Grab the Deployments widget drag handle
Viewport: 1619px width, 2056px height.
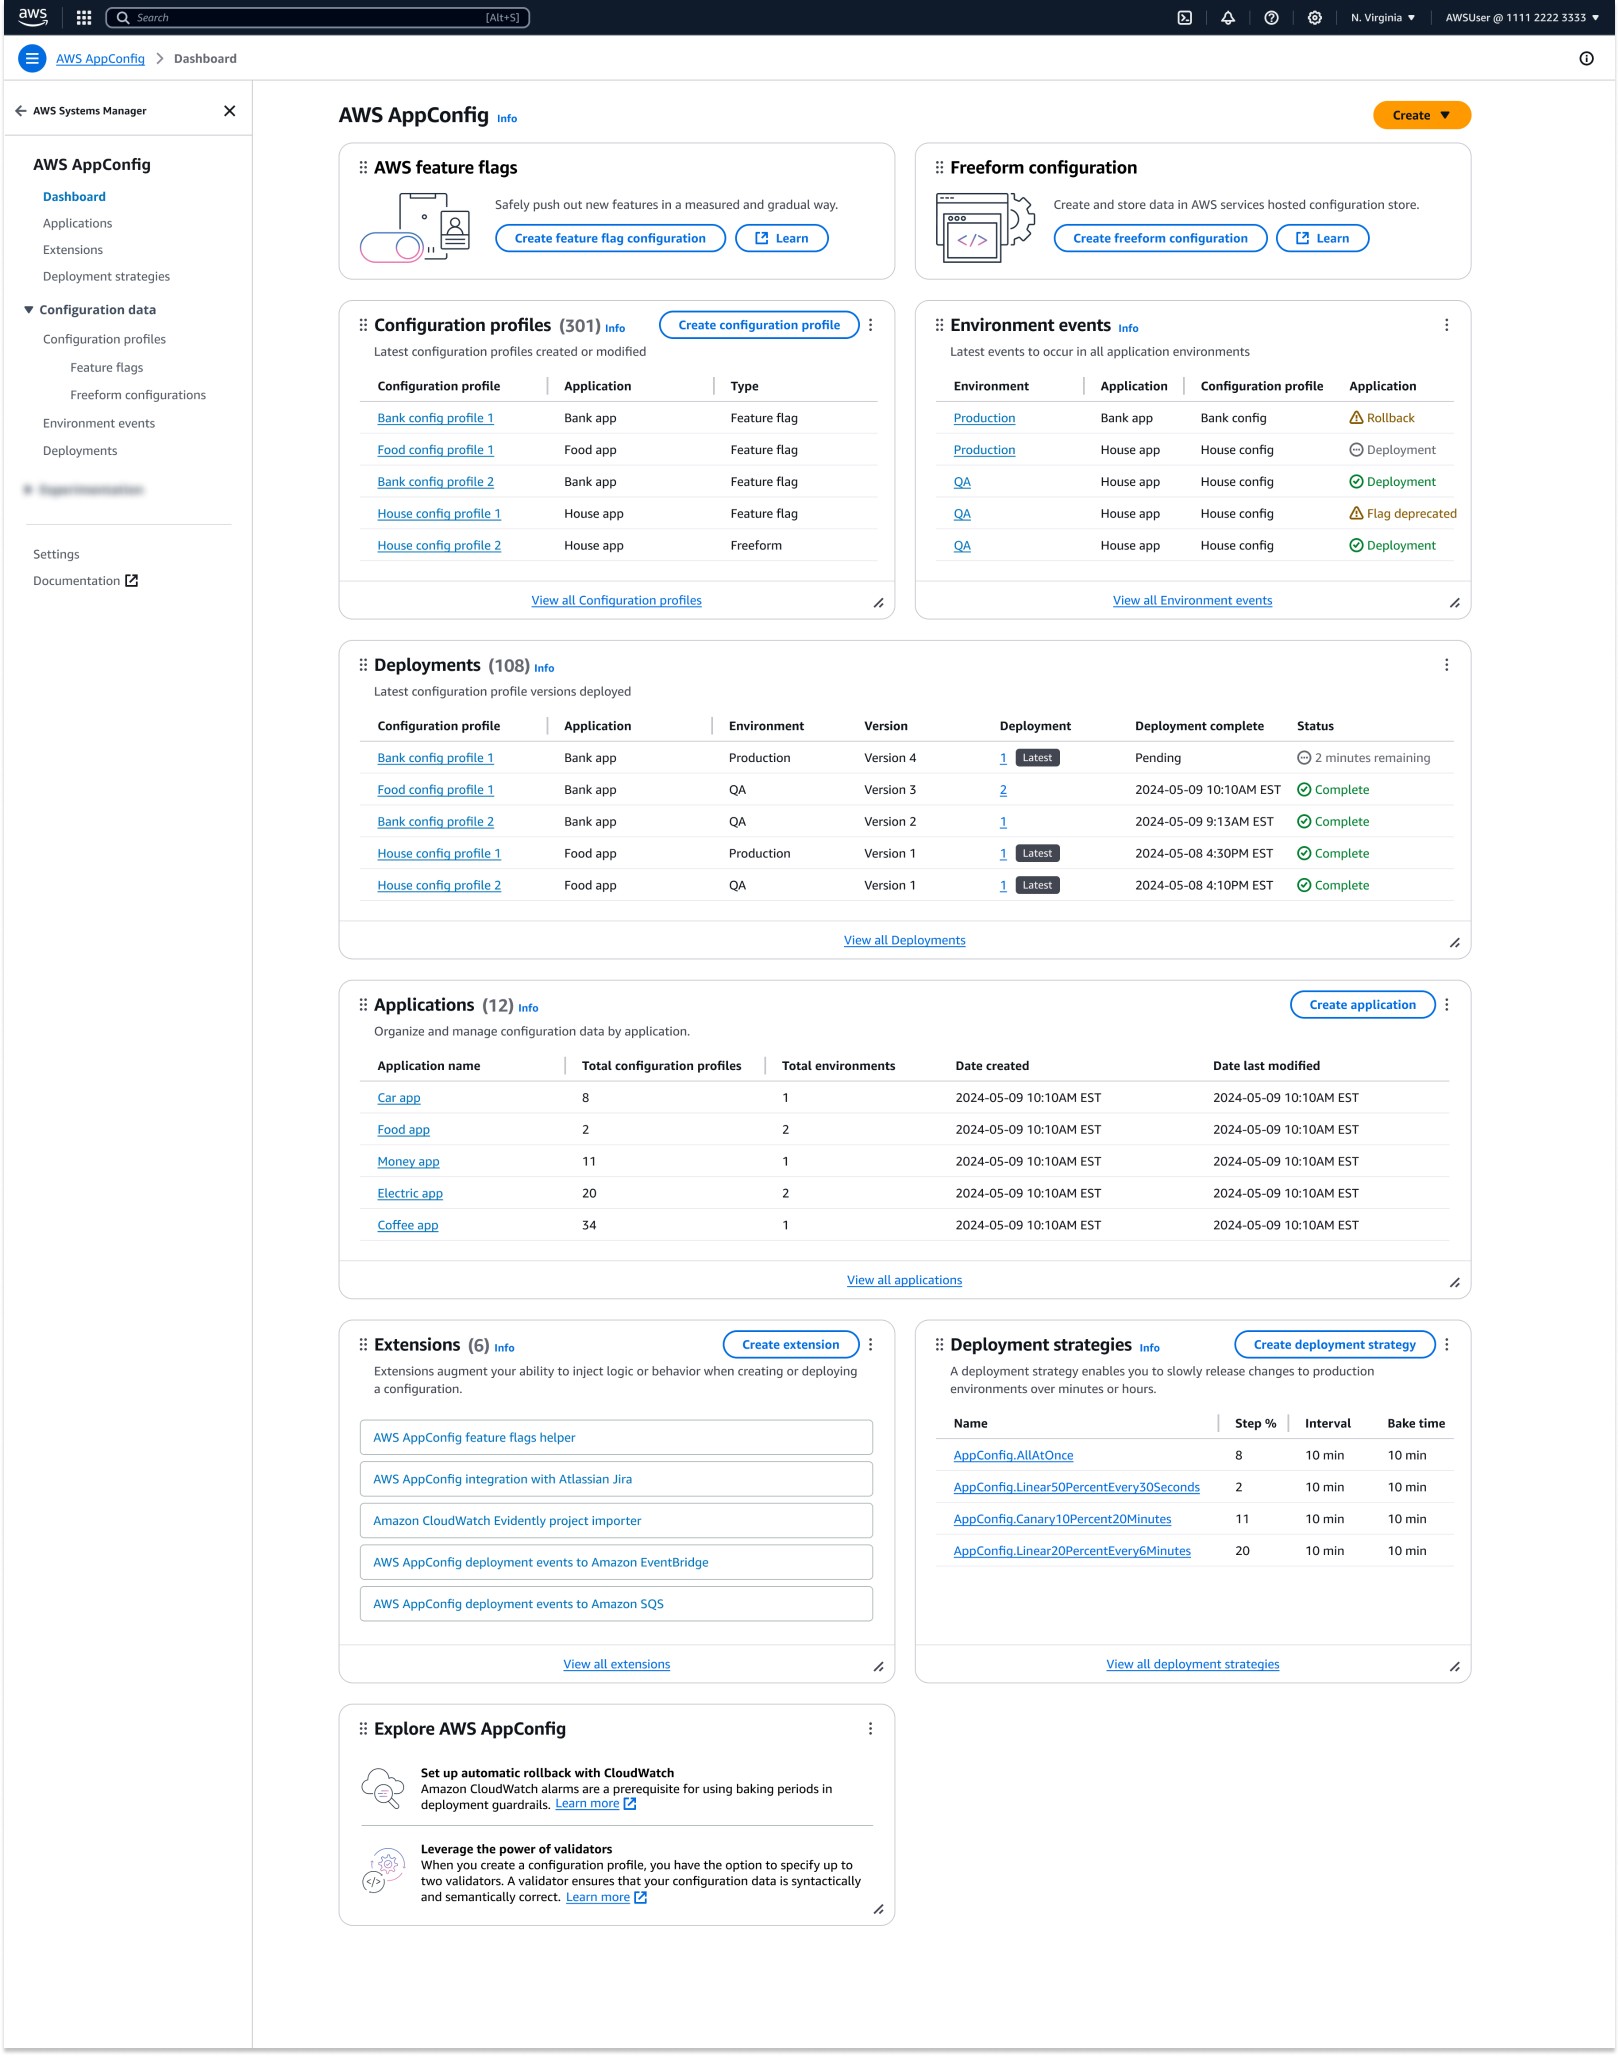coord(363,665)
